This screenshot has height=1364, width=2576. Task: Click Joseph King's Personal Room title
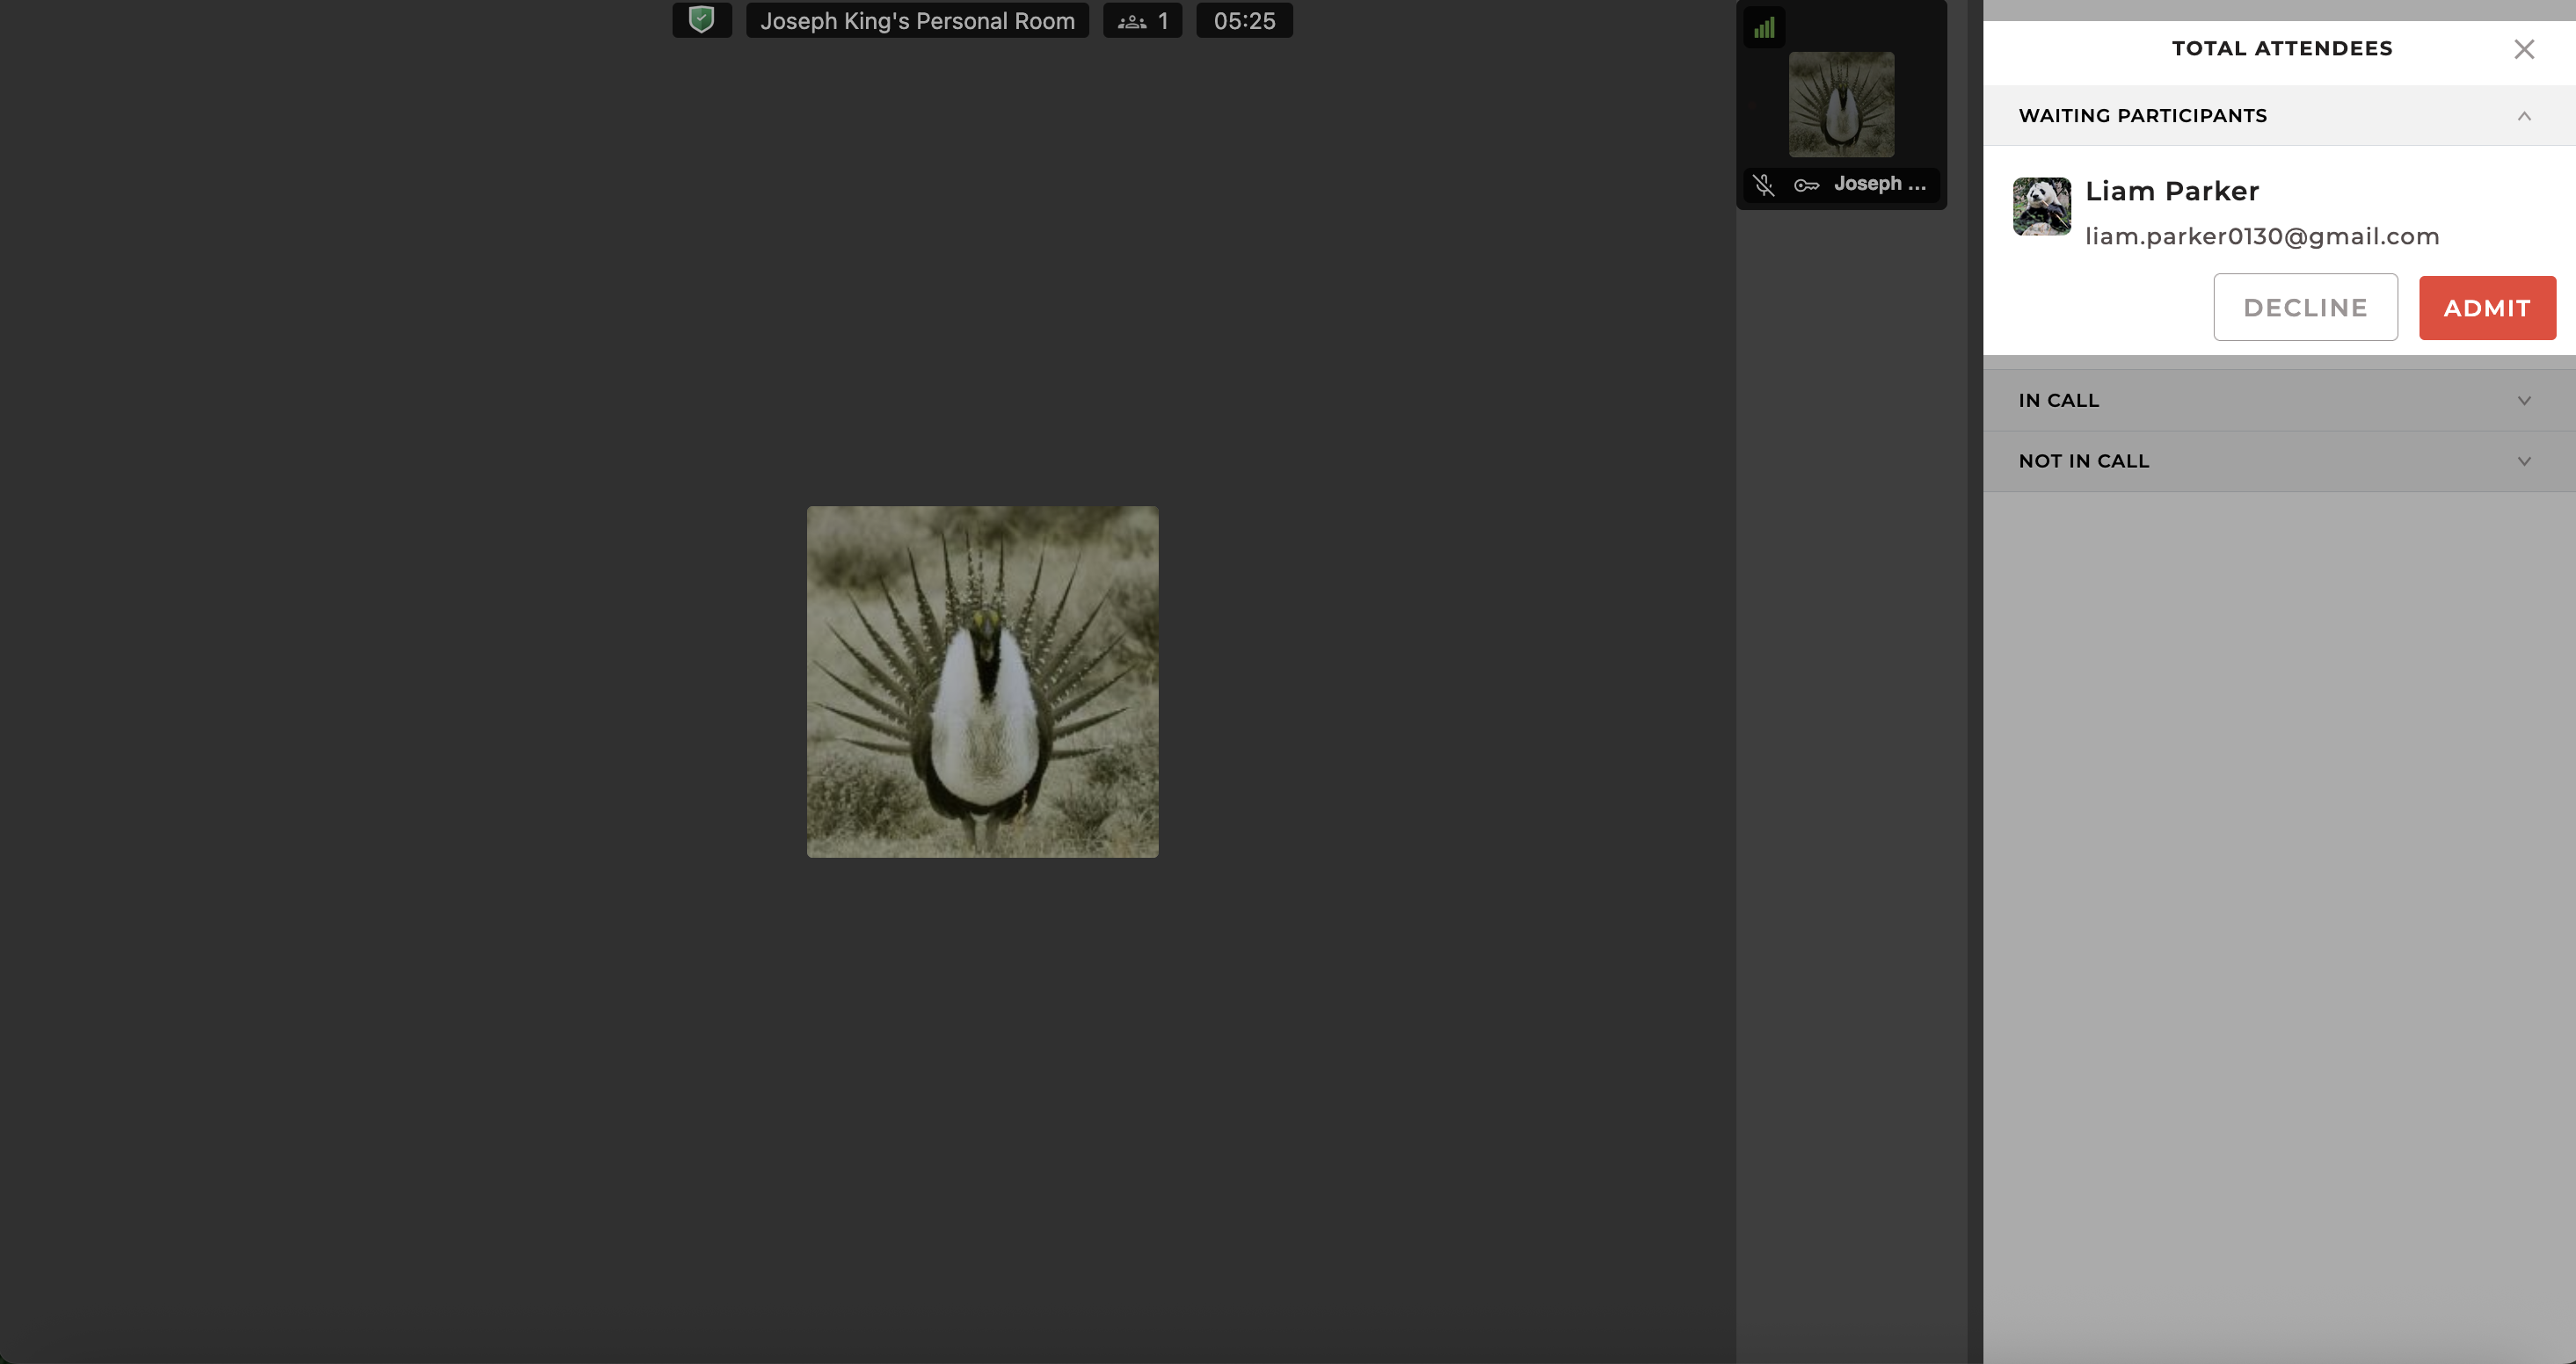(x=917, y=21)
